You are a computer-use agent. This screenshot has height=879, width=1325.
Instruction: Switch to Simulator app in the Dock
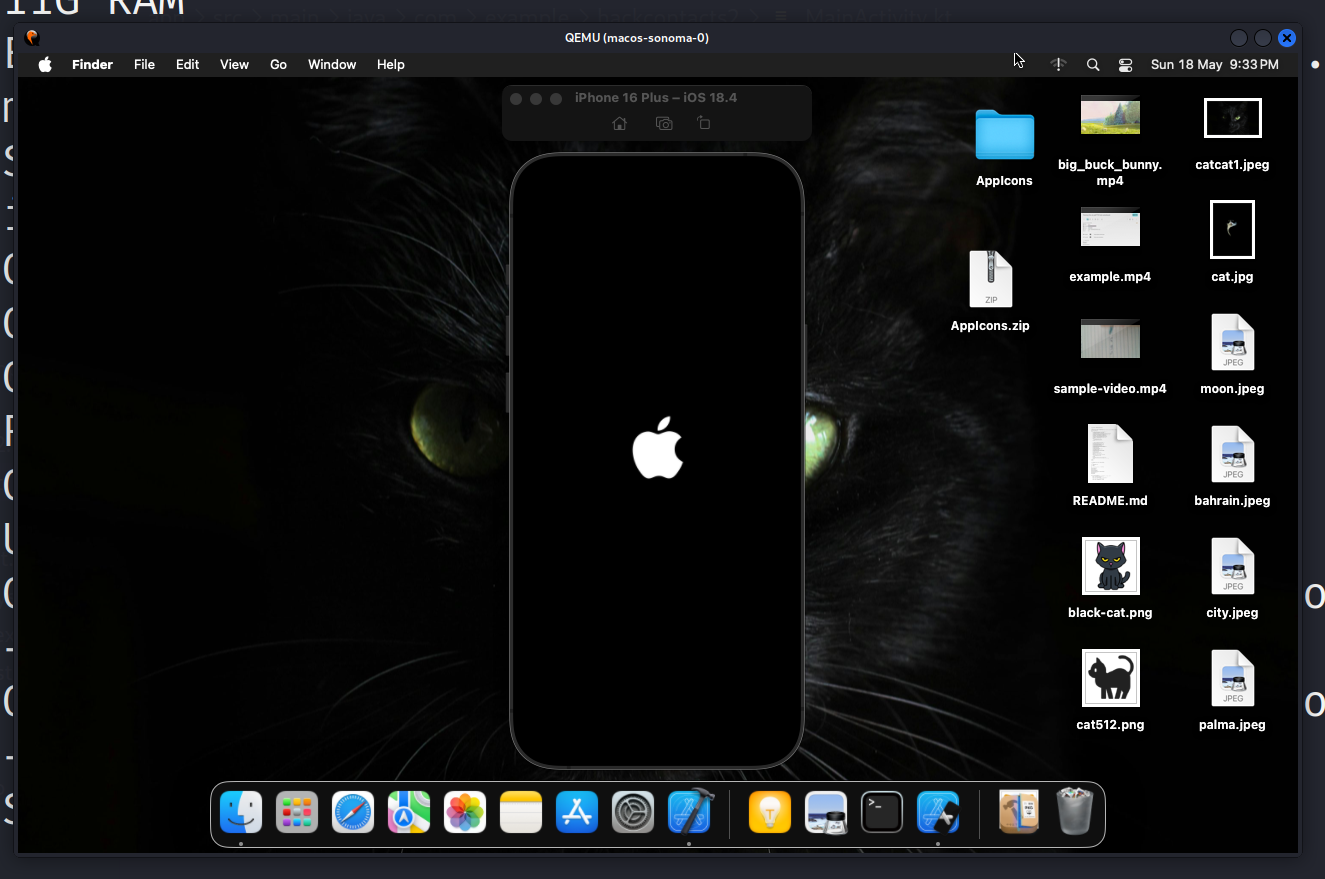[x=938, y=812]
